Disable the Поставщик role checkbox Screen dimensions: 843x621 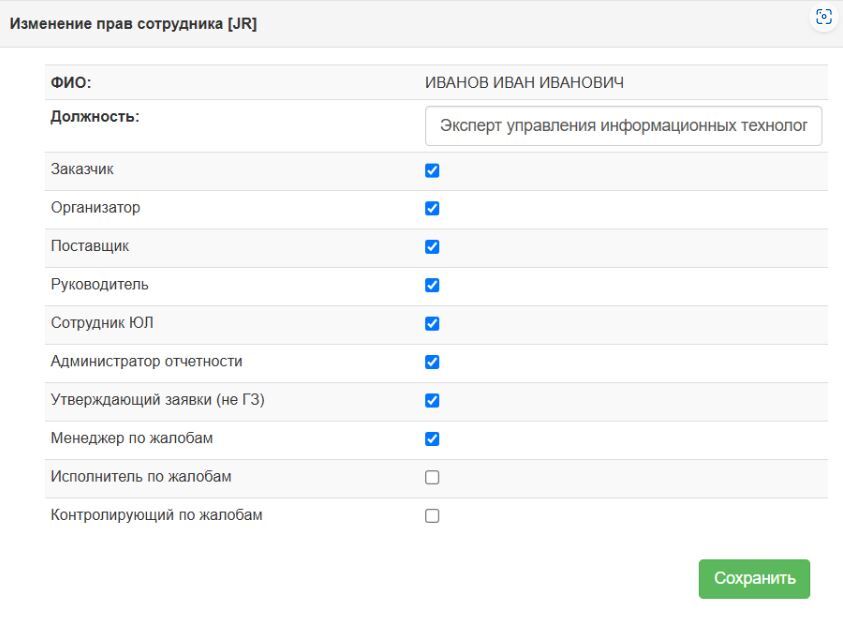click(x=432, y=247)
